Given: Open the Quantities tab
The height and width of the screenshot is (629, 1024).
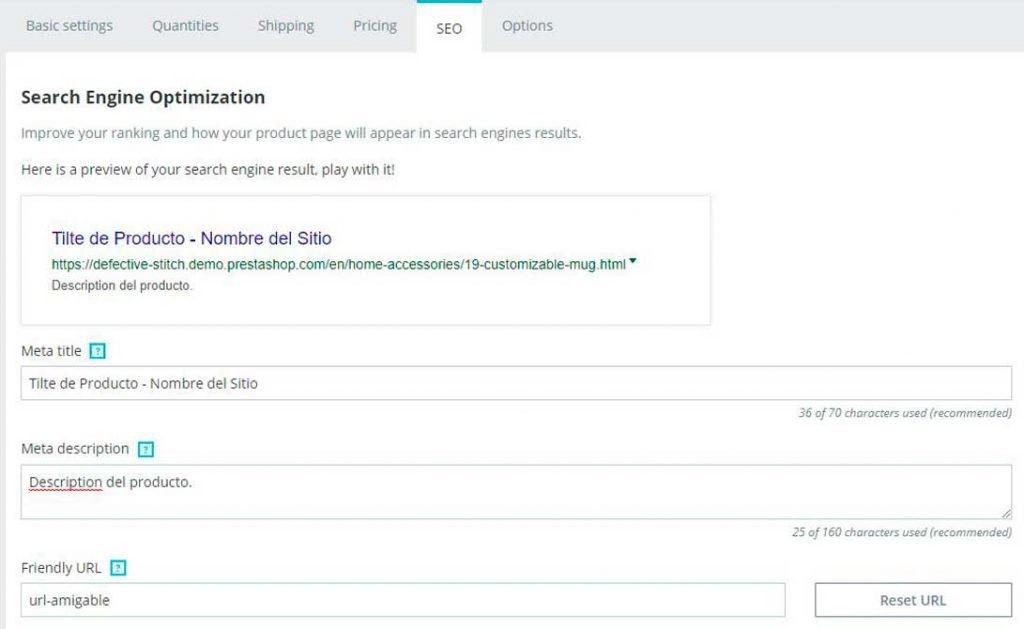Looking at the screenshot, I should 185,26.
